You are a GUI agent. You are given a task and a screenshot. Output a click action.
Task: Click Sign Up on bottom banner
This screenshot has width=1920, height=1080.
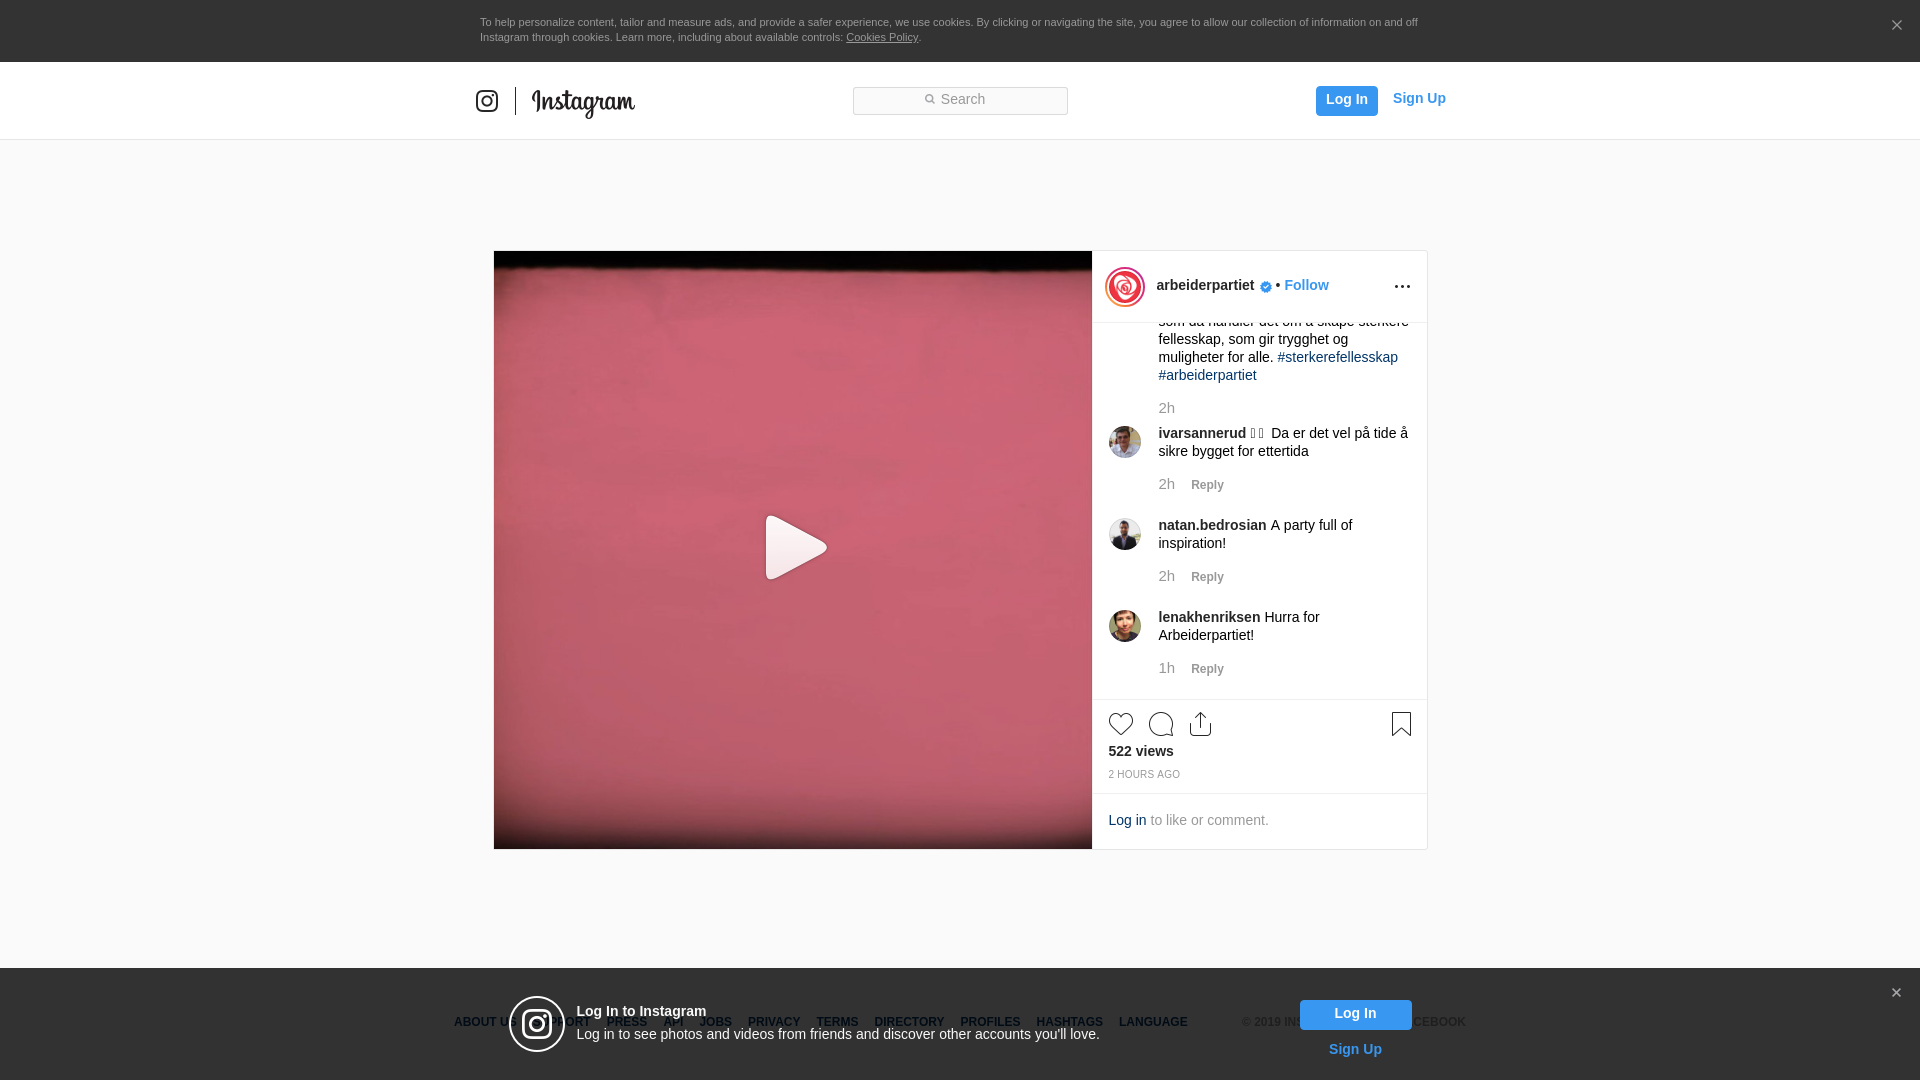pos(1355,1049)
